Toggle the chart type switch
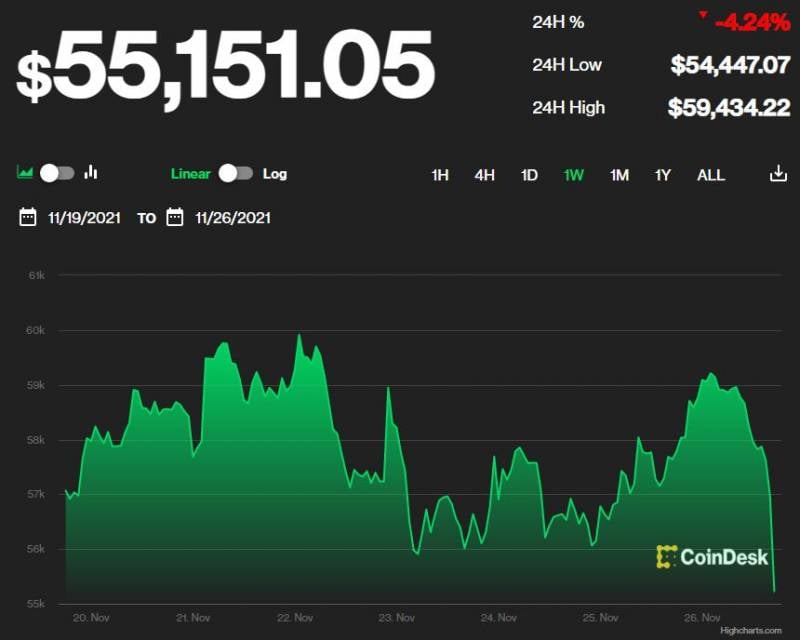The image size is (800, 640). click(x=57, y=173)
